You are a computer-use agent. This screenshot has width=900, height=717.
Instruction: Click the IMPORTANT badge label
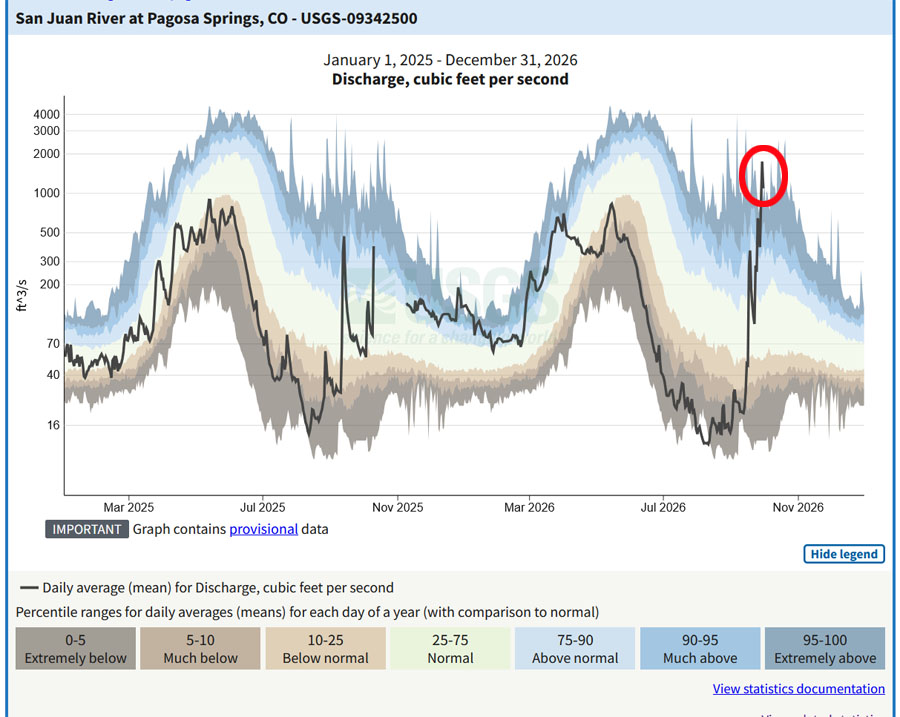tap(87, 529)
